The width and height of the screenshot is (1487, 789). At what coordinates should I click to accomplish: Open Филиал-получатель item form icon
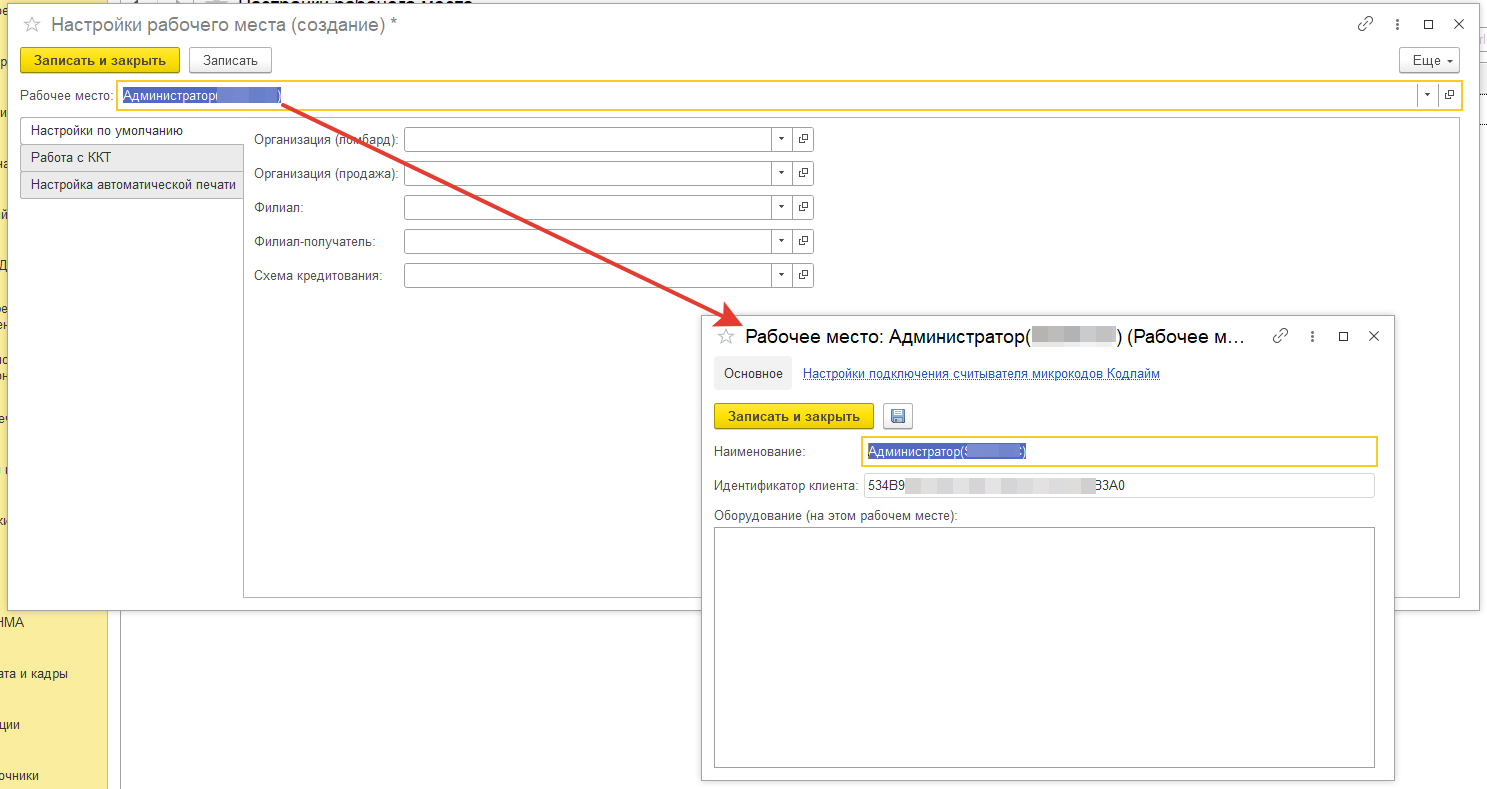(x=802, y=242)
